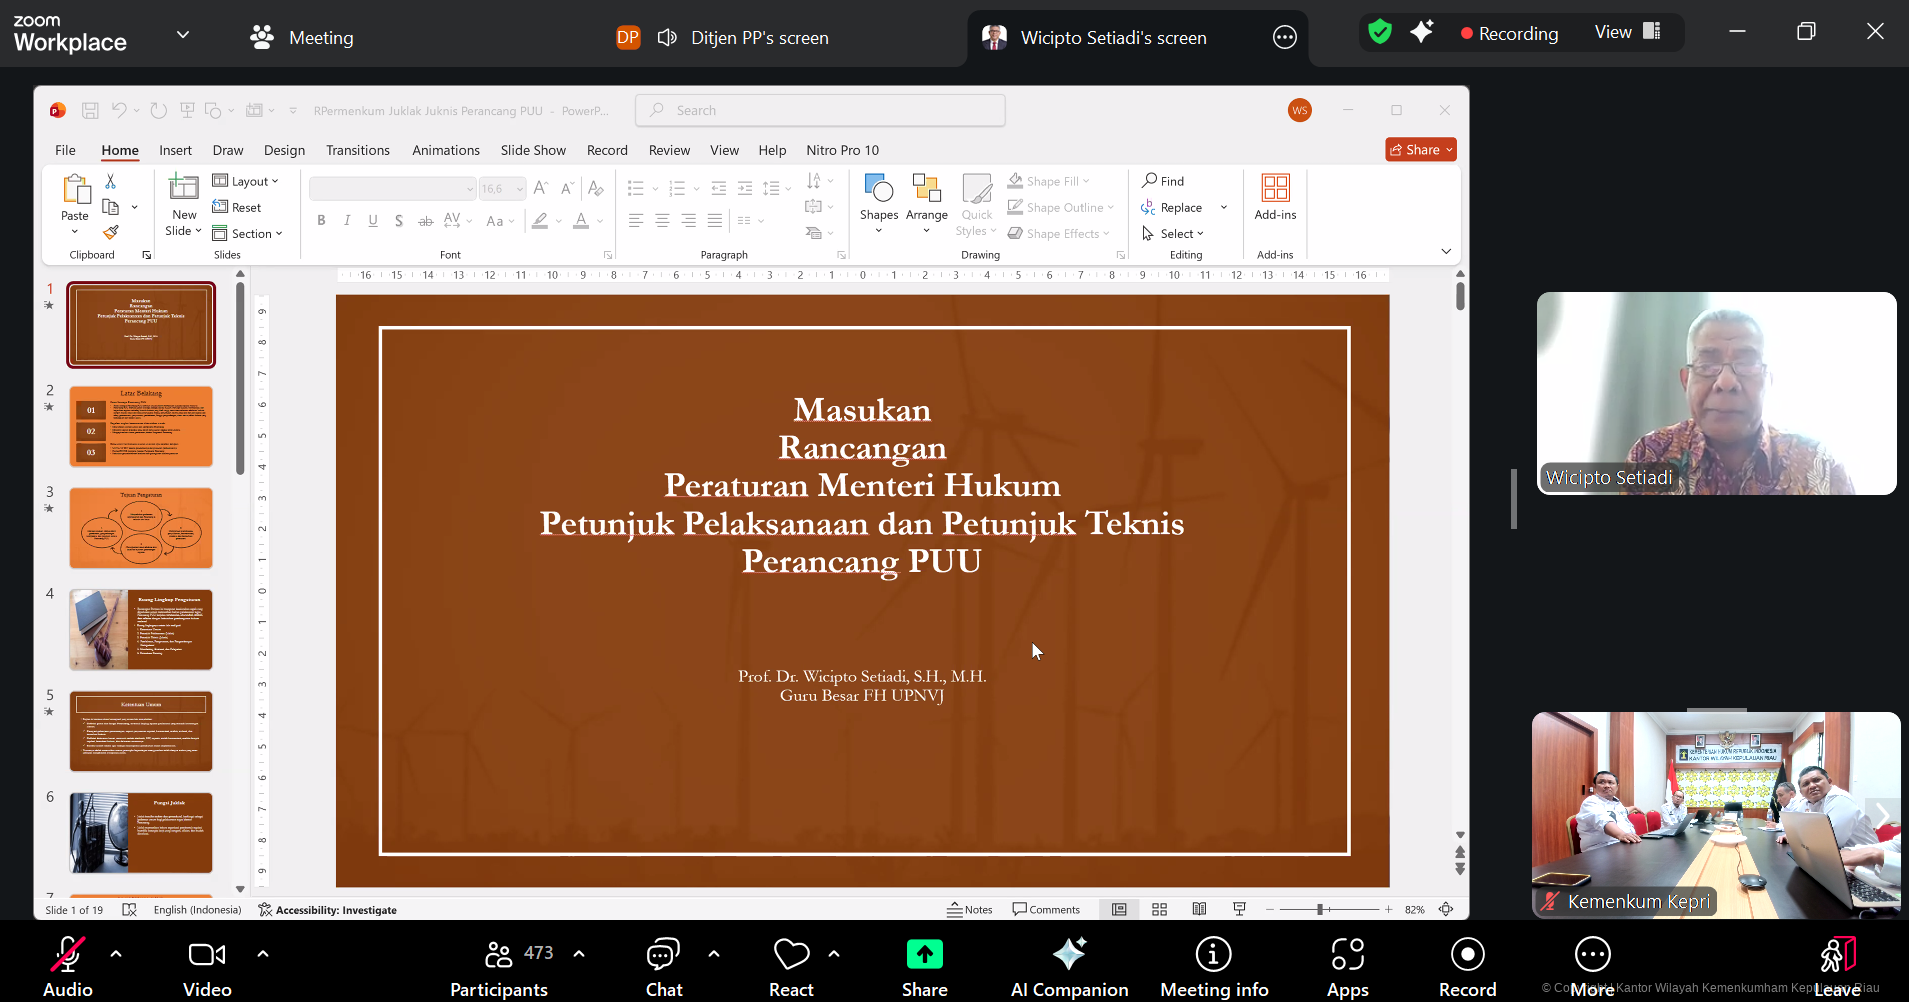Switch to the Animations ribbon tab

[x=445, y=150]
